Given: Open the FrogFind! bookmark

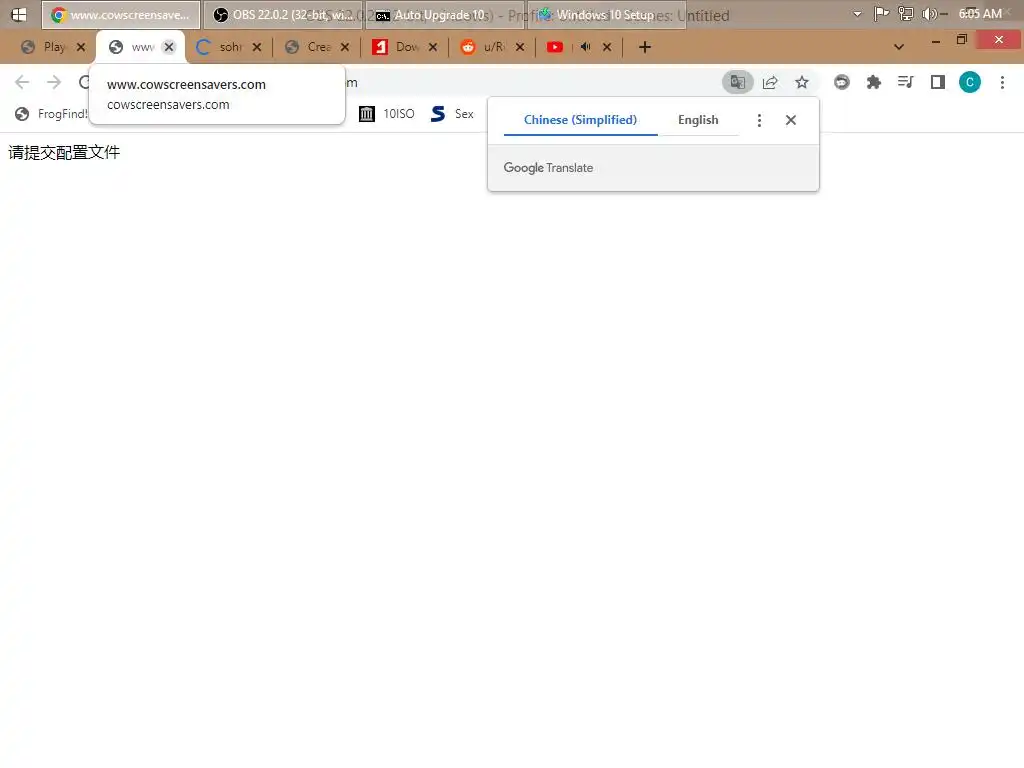Looking at the screenshot, I should point(51,114).
